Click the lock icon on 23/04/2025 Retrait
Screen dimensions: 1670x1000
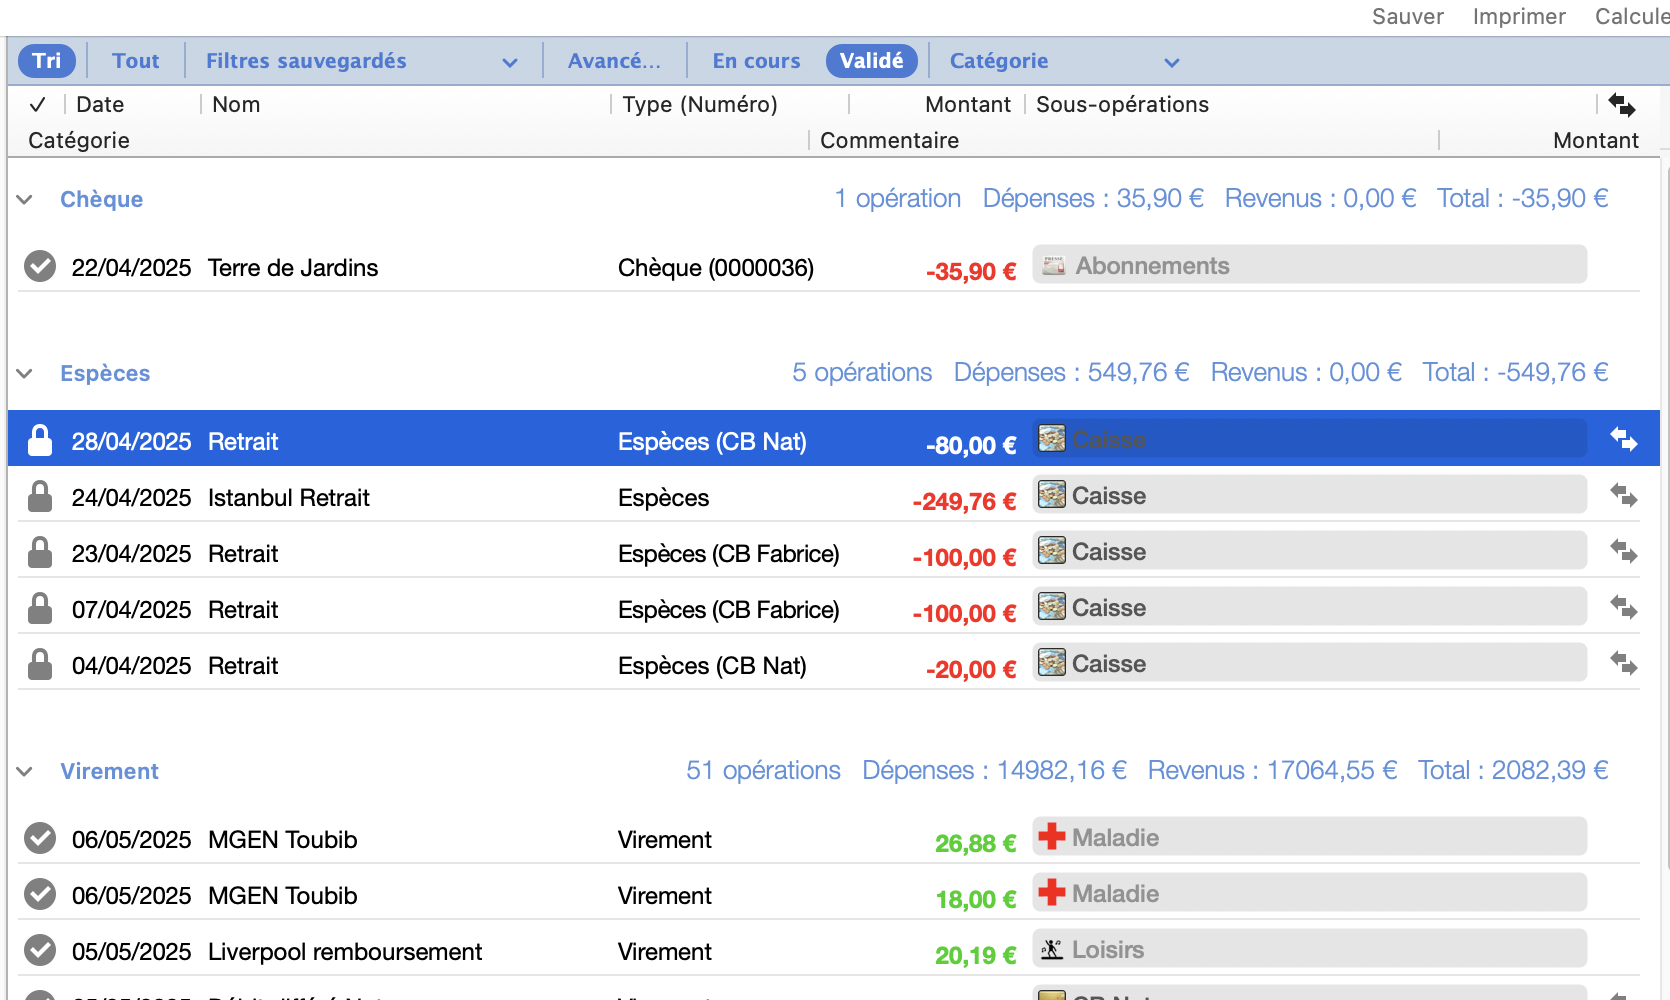coord(40,552)
